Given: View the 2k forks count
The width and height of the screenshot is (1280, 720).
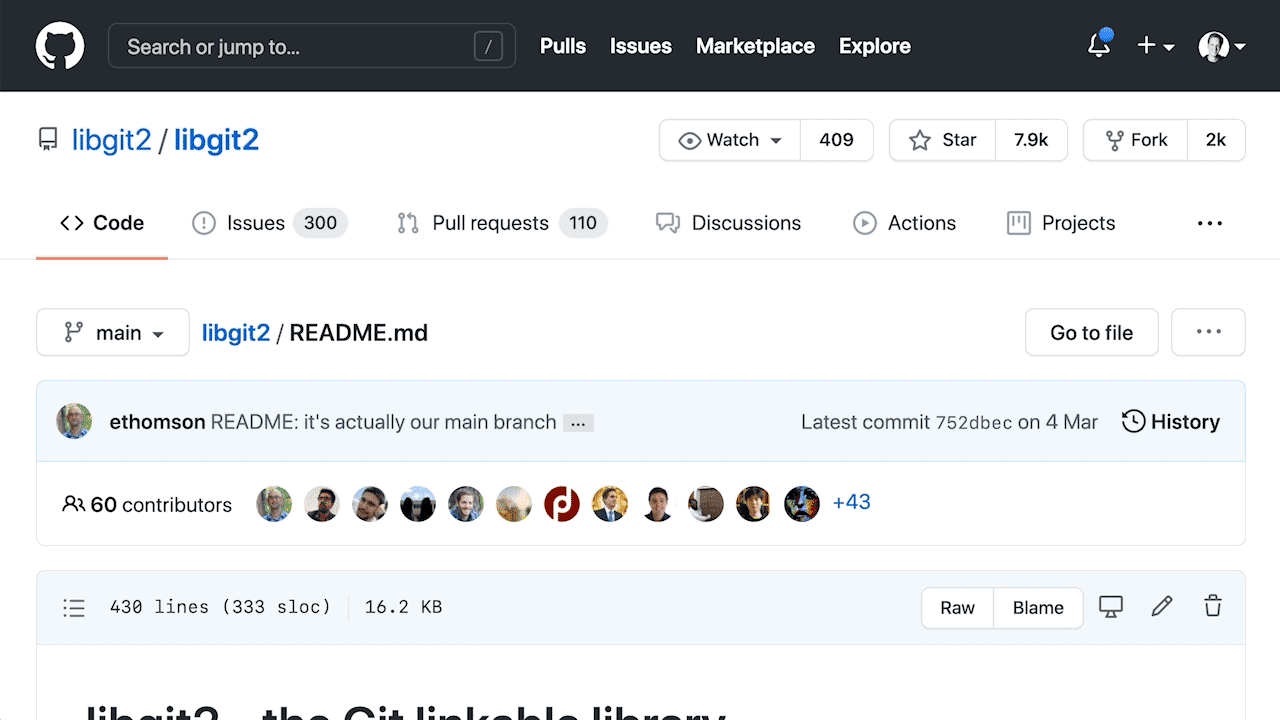Looking at the screenshot, I should pyautogui.click(x=1216, y=140).
